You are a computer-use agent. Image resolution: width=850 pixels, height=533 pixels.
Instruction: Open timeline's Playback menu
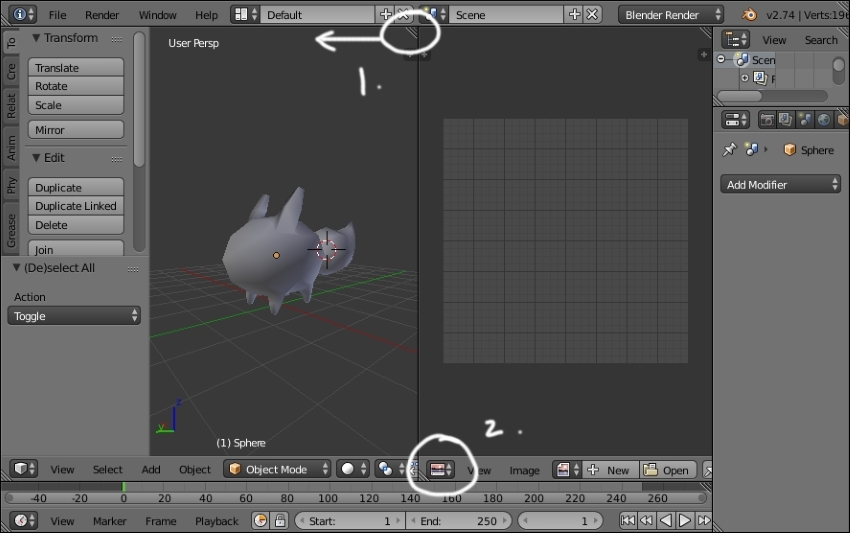click(216, 521)
